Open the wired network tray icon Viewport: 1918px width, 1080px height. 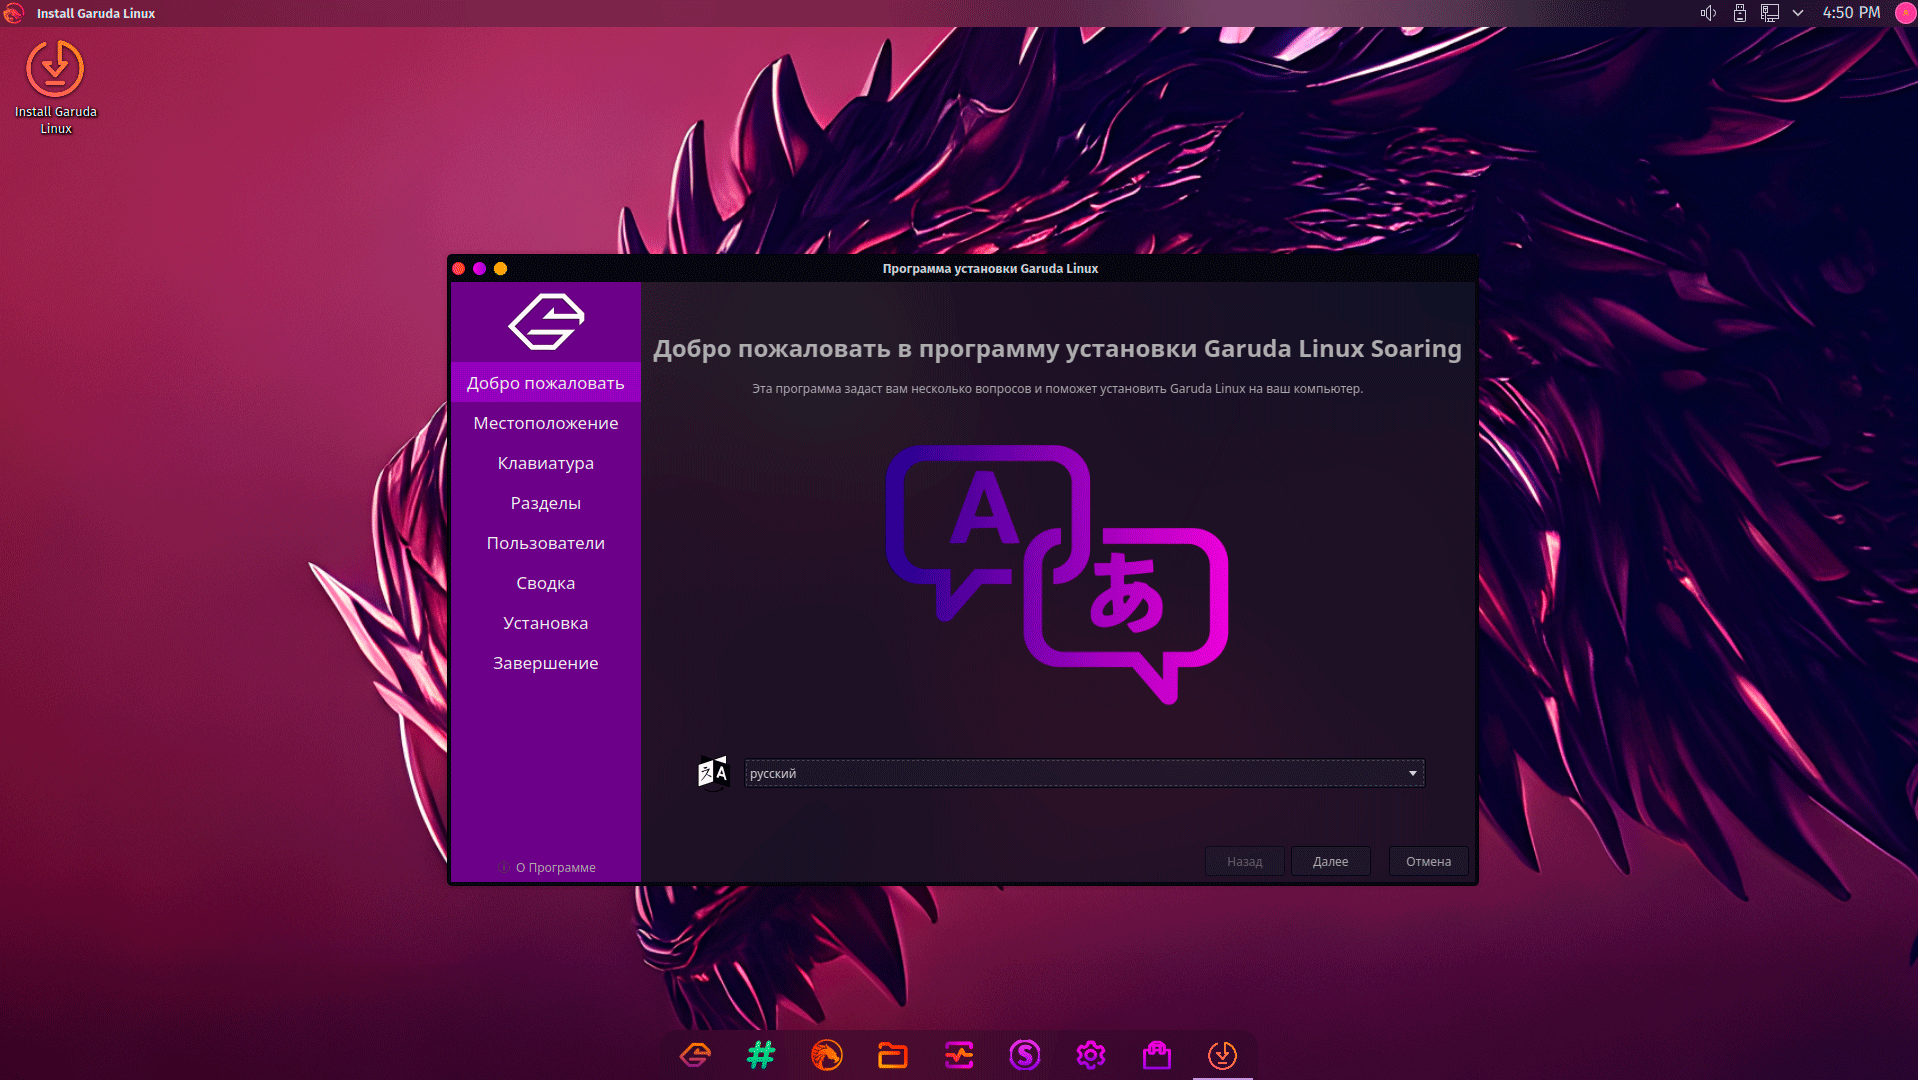click(1770, 13)
